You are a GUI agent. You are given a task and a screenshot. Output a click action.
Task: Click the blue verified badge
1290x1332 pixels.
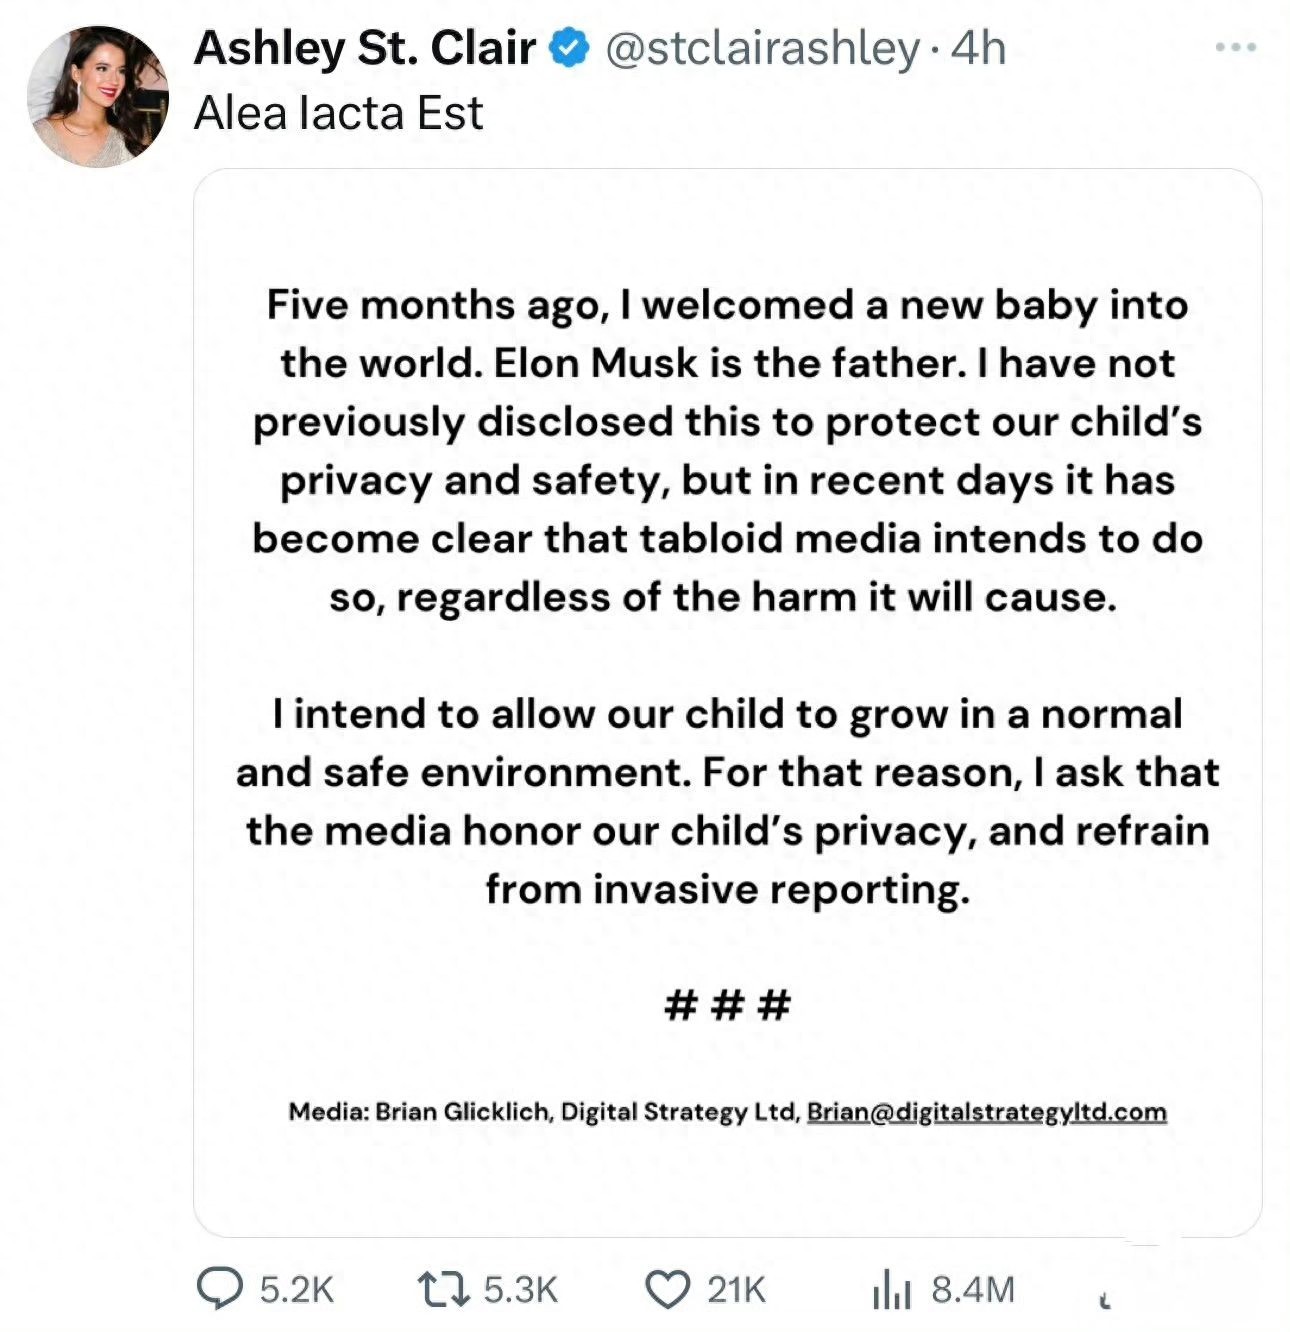570,48
